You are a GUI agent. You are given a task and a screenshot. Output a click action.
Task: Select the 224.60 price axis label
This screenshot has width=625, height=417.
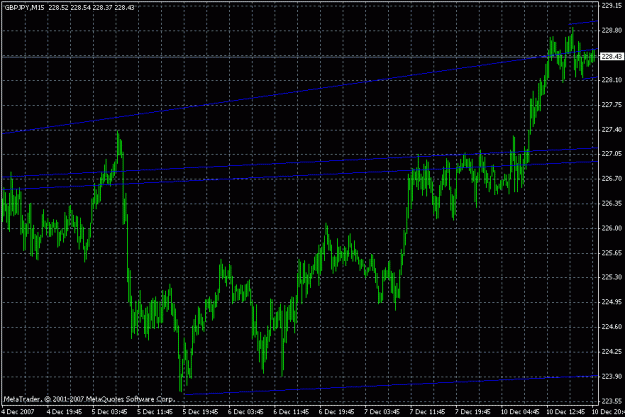coord(611,327)
